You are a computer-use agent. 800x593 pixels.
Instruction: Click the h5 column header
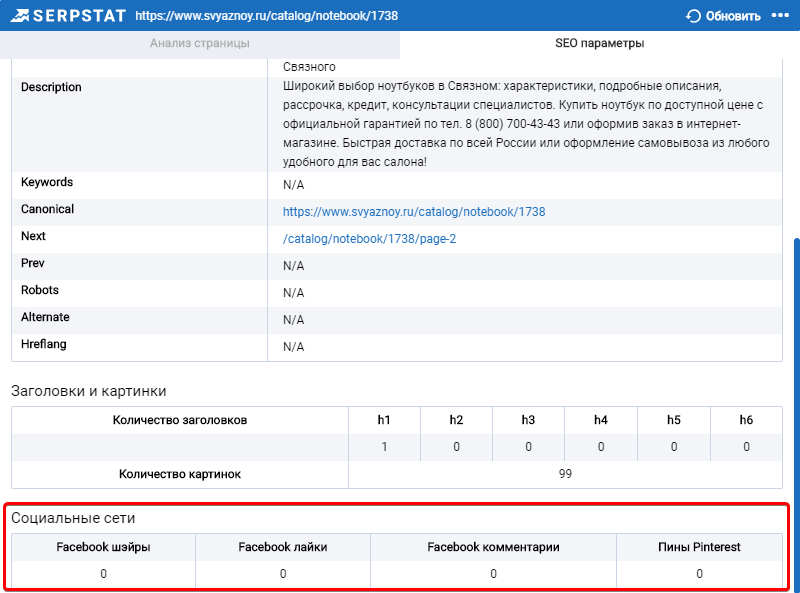[x=673, y=421]
